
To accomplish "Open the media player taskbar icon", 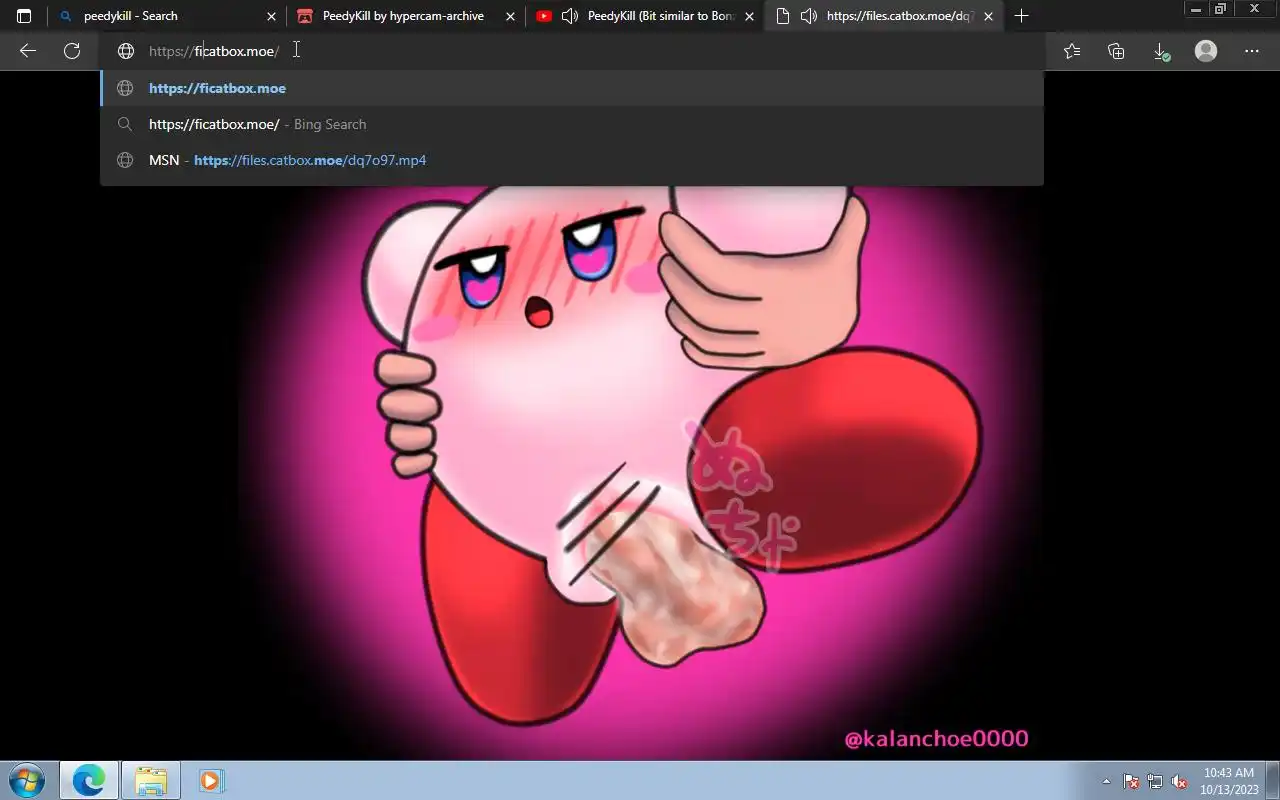I will 211,780.
